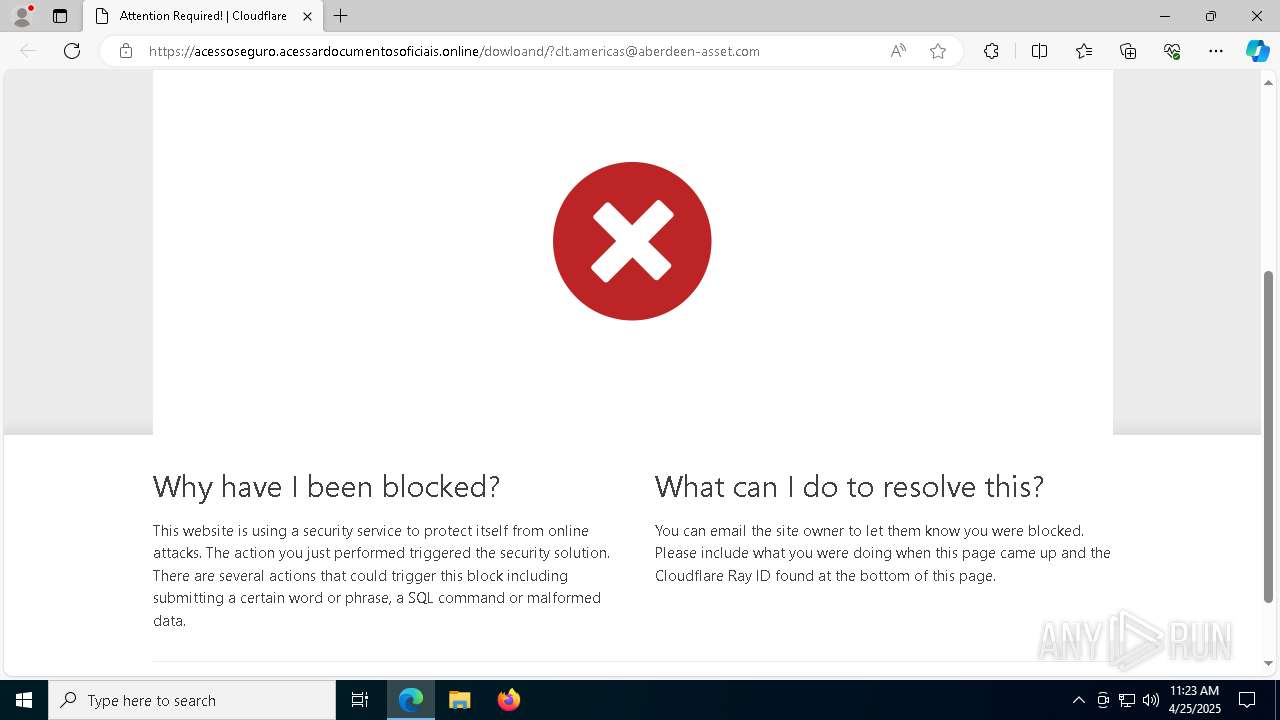
Task: Open Settings and more menu
Action: 1216,51
